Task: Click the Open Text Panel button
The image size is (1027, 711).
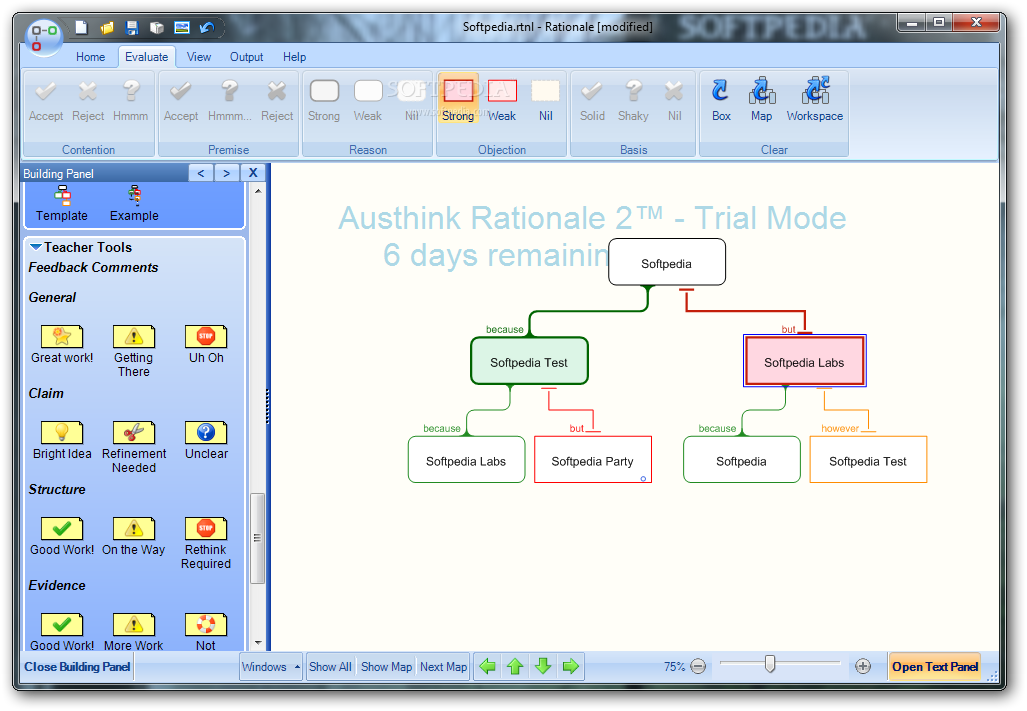Action: [935, 666]
